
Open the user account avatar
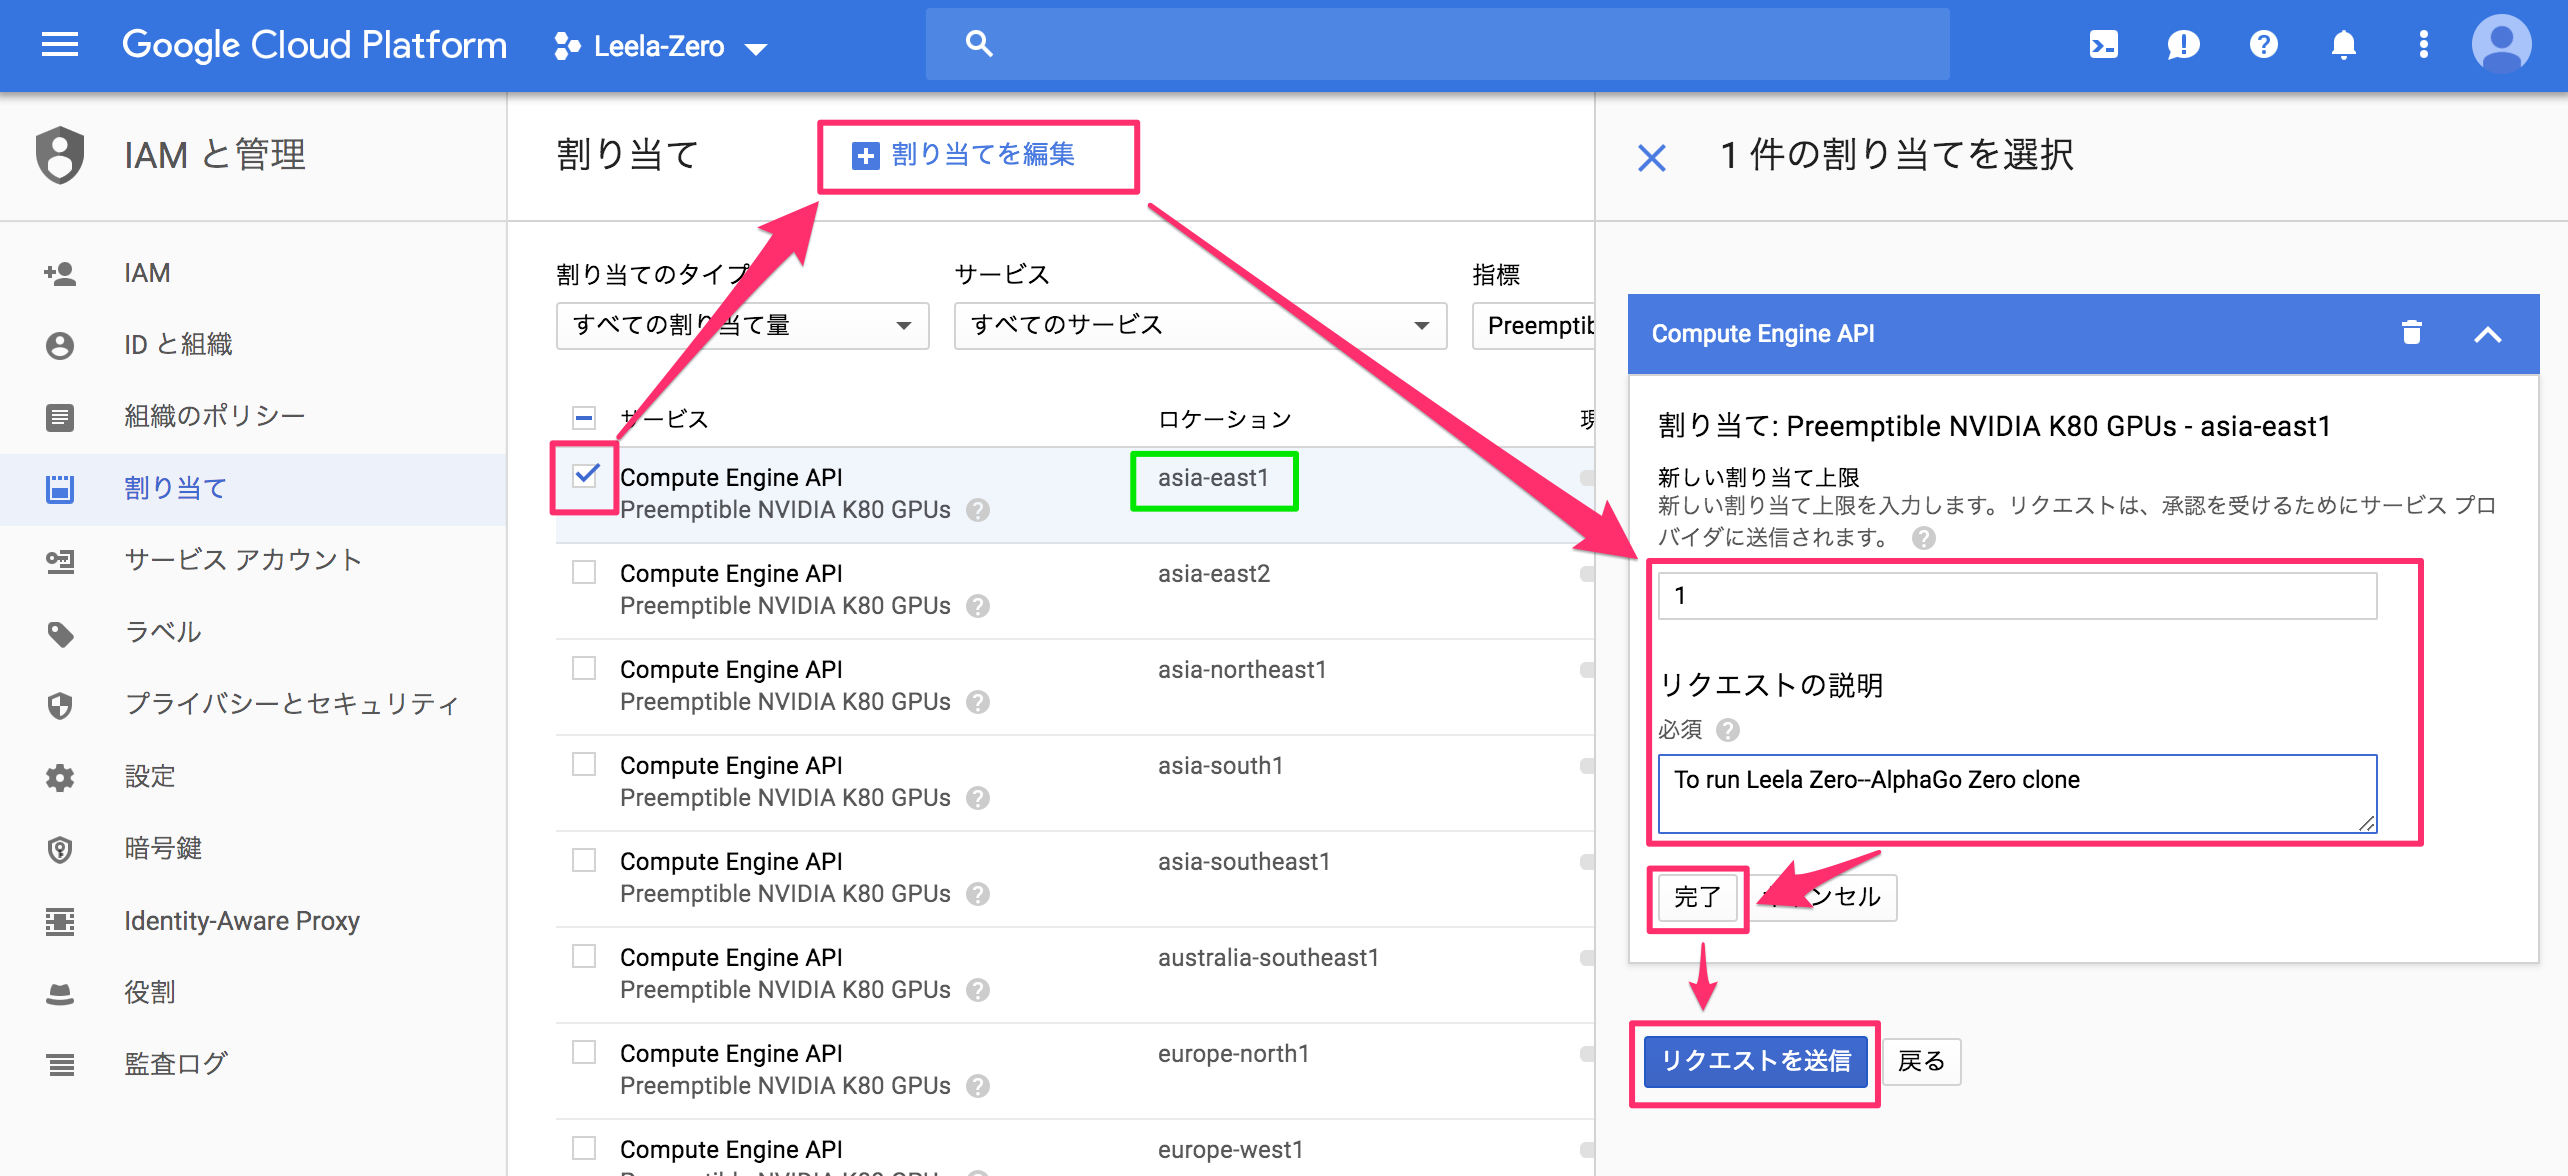pos(2501,45)
